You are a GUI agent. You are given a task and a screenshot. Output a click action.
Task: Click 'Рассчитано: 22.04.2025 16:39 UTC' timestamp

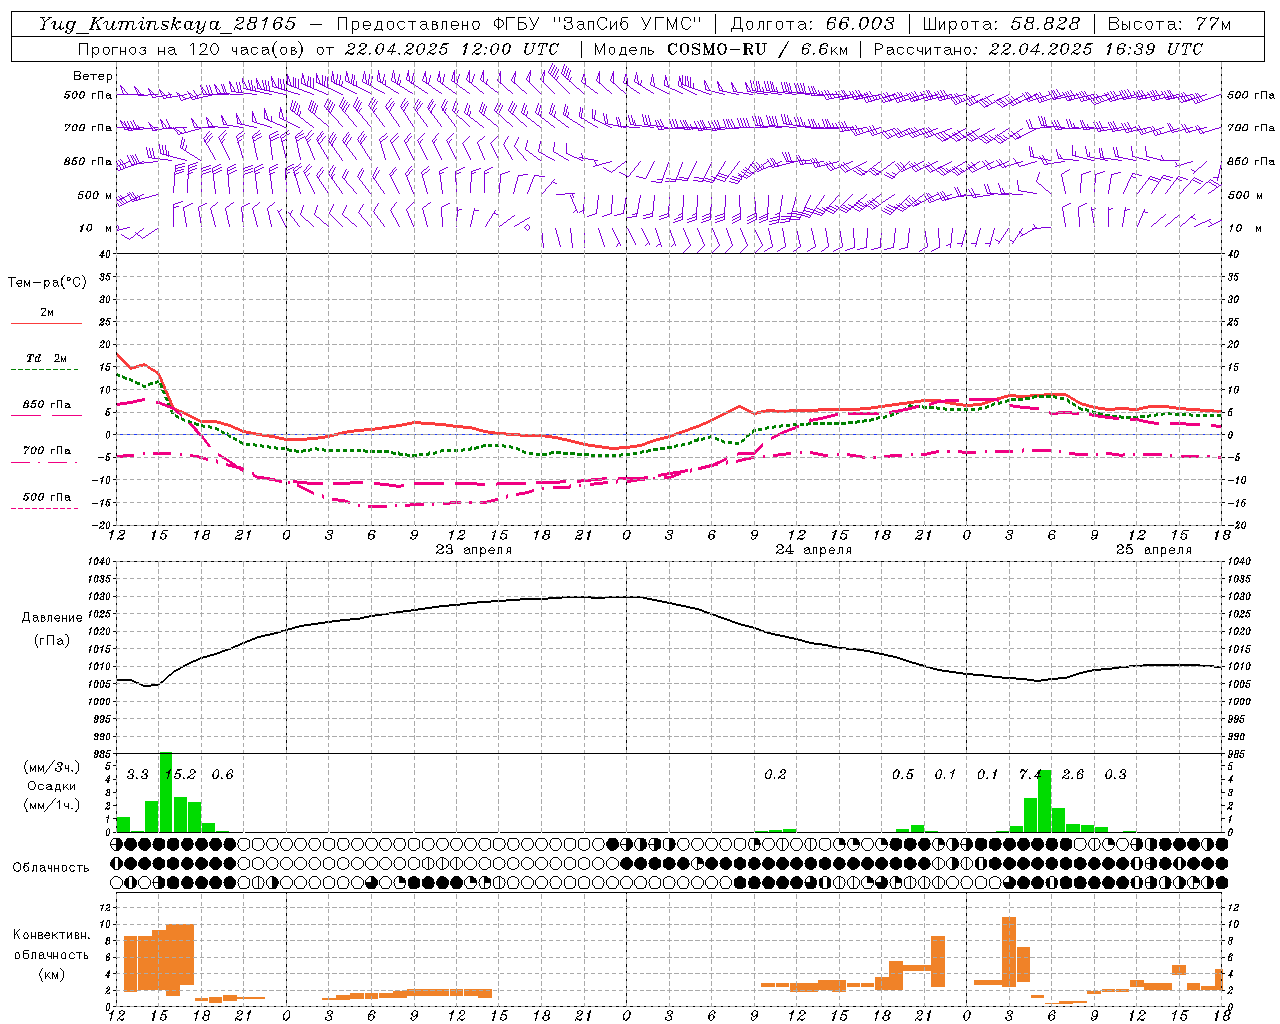(1038, 49)
